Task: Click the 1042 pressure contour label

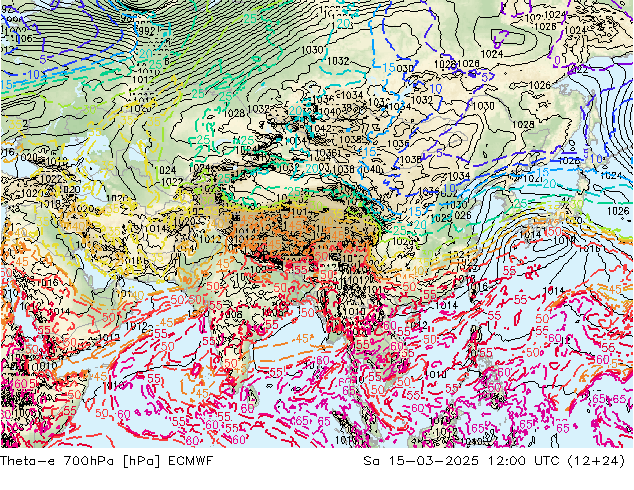Action: pyautogui.click(x=322, y=129)
